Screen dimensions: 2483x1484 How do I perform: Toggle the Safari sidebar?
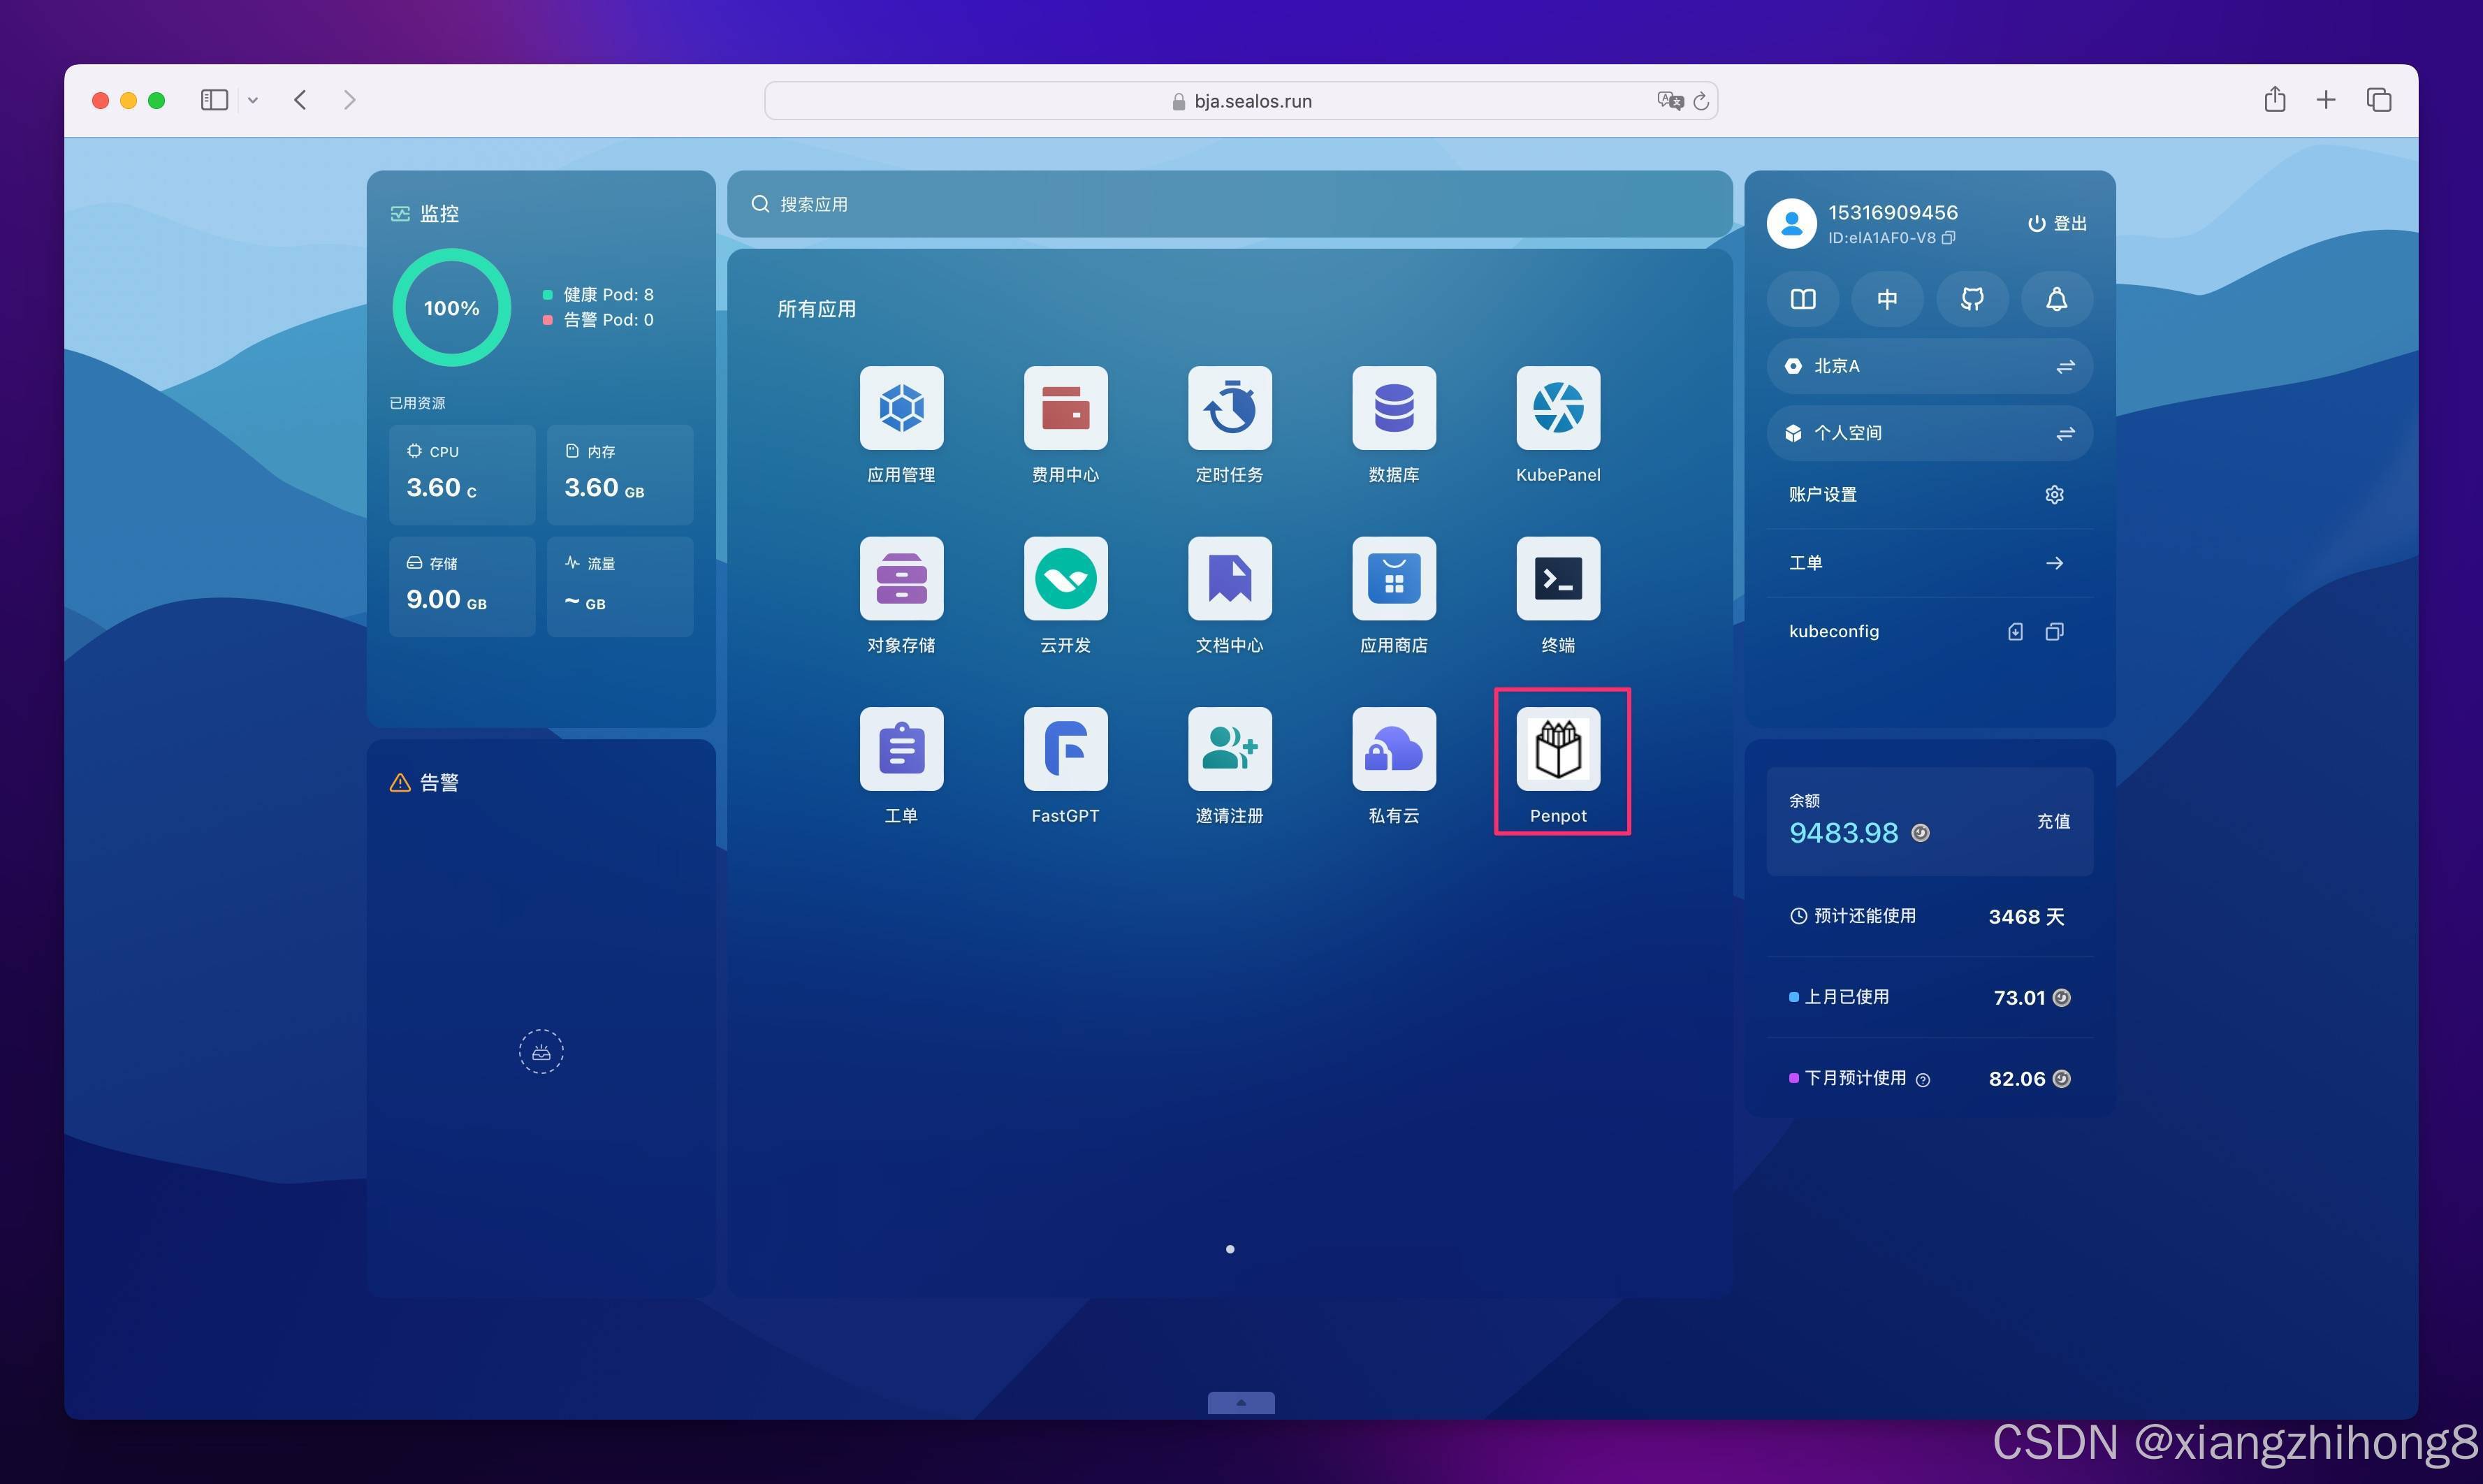pos(214,100)
